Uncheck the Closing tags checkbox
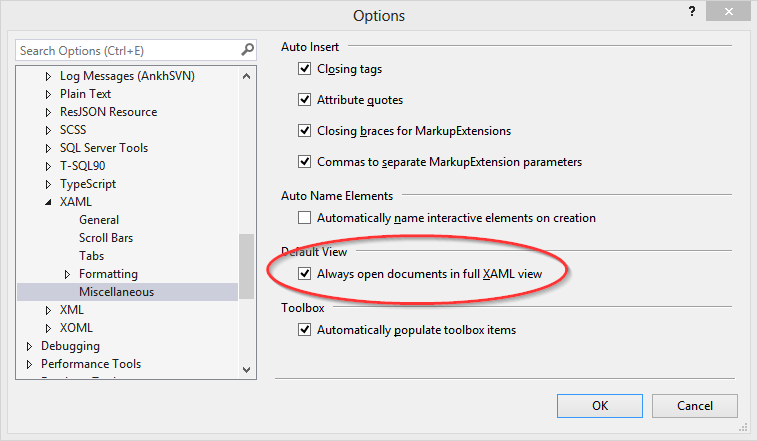This screenshot has width=758, height=441. pos(305,69)
